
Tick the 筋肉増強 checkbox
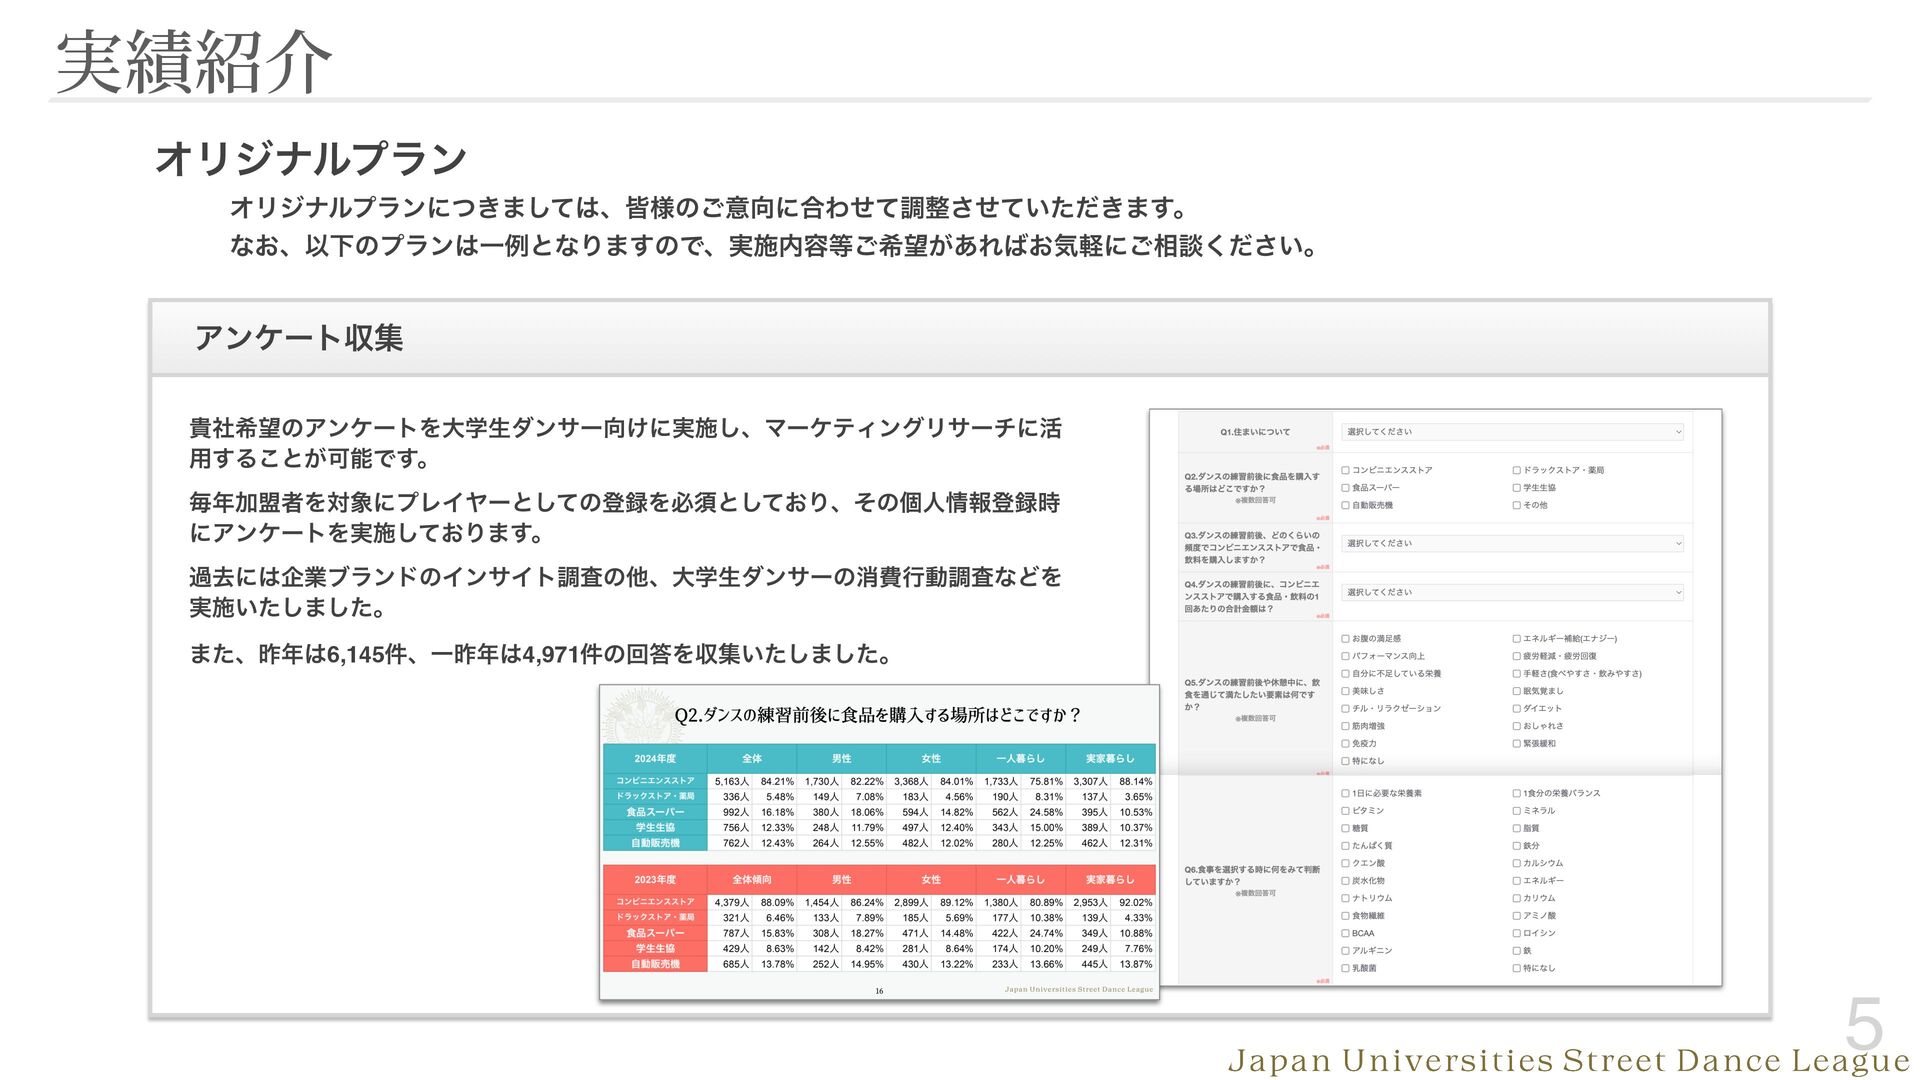[1346, 727]
